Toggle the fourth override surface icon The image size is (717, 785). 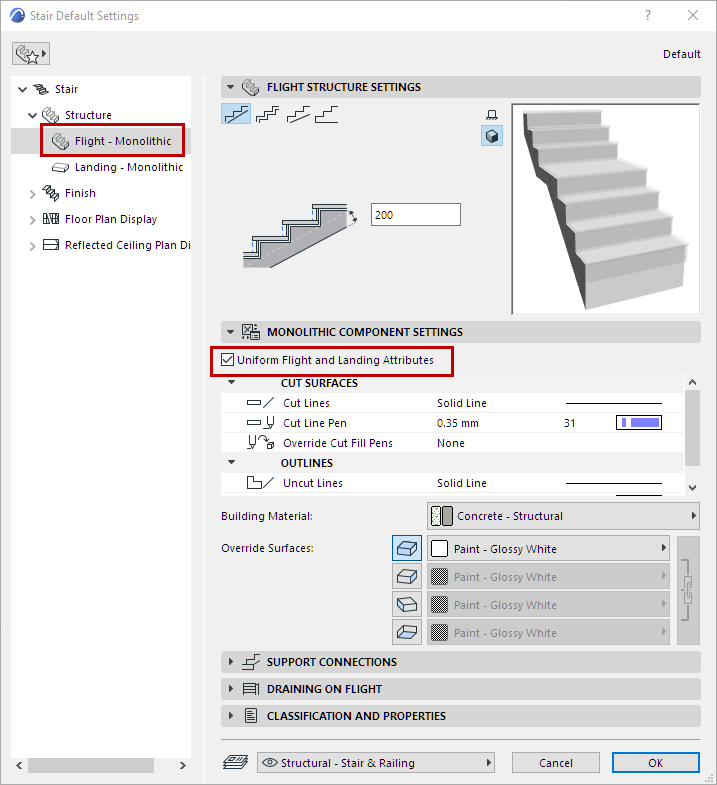tap(407, 632)
